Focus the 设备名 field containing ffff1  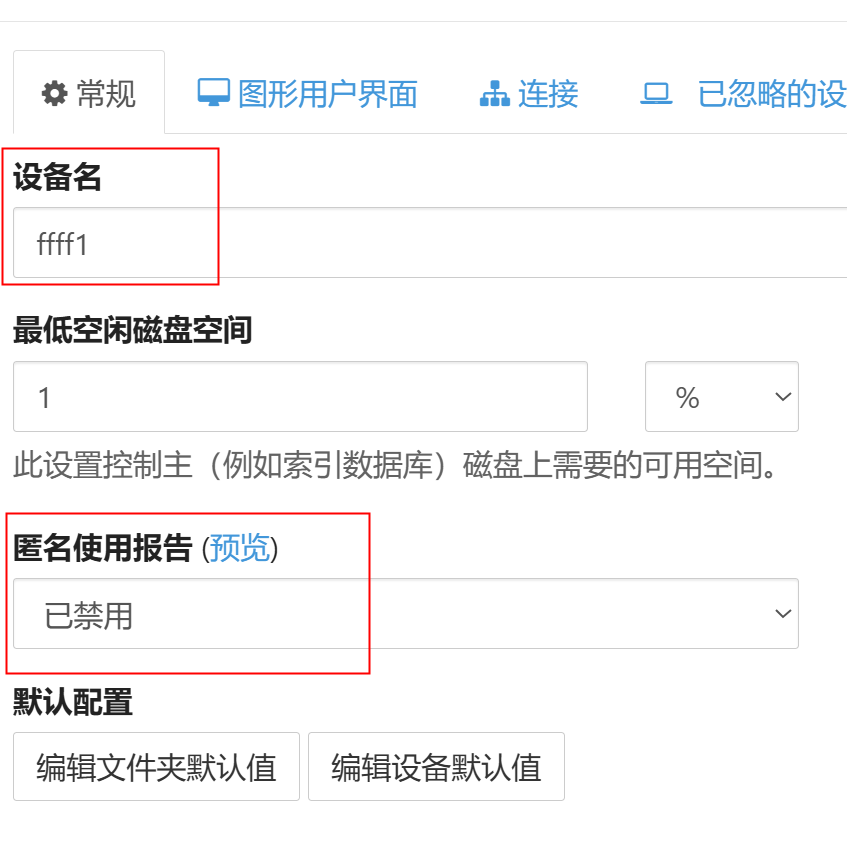coord(430,243)
